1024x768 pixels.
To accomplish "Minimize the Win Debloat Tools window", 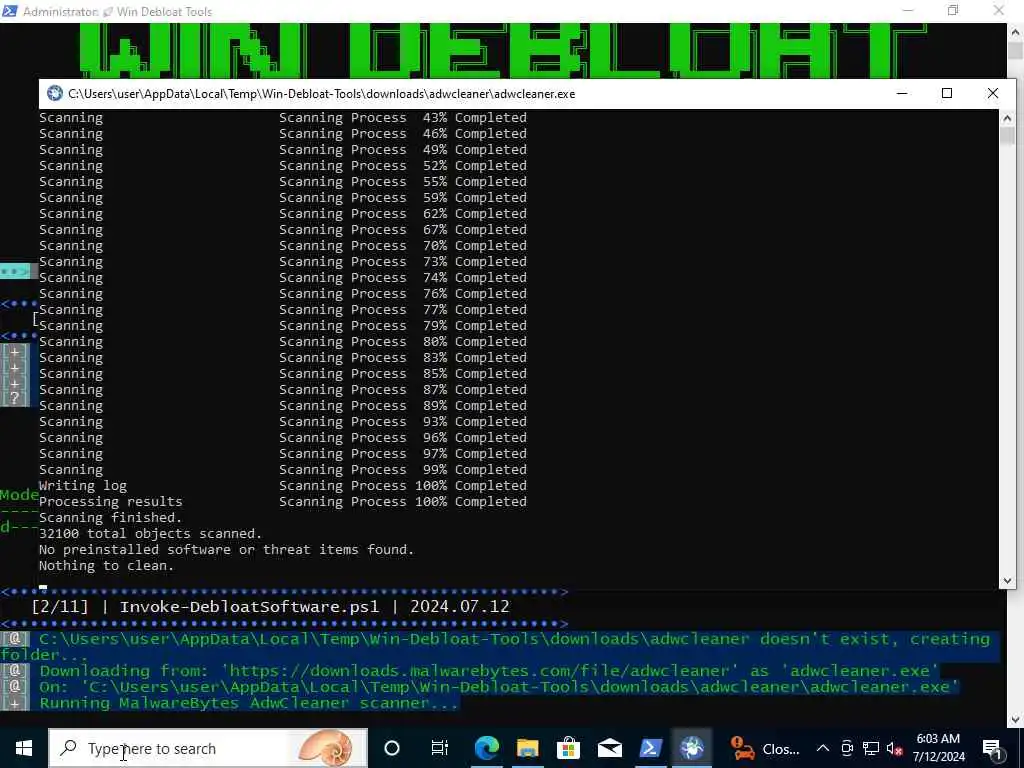I will pos(908,10).
